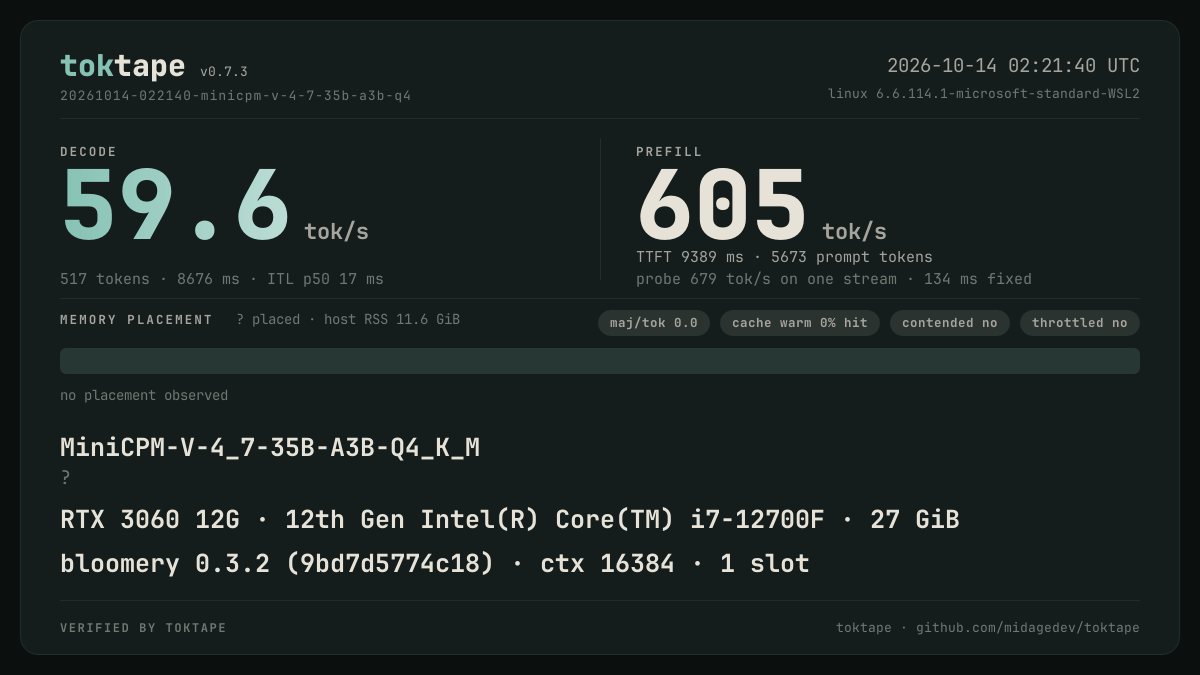
Task: Click the cache warm 0% hit badge
Action: 800,323
